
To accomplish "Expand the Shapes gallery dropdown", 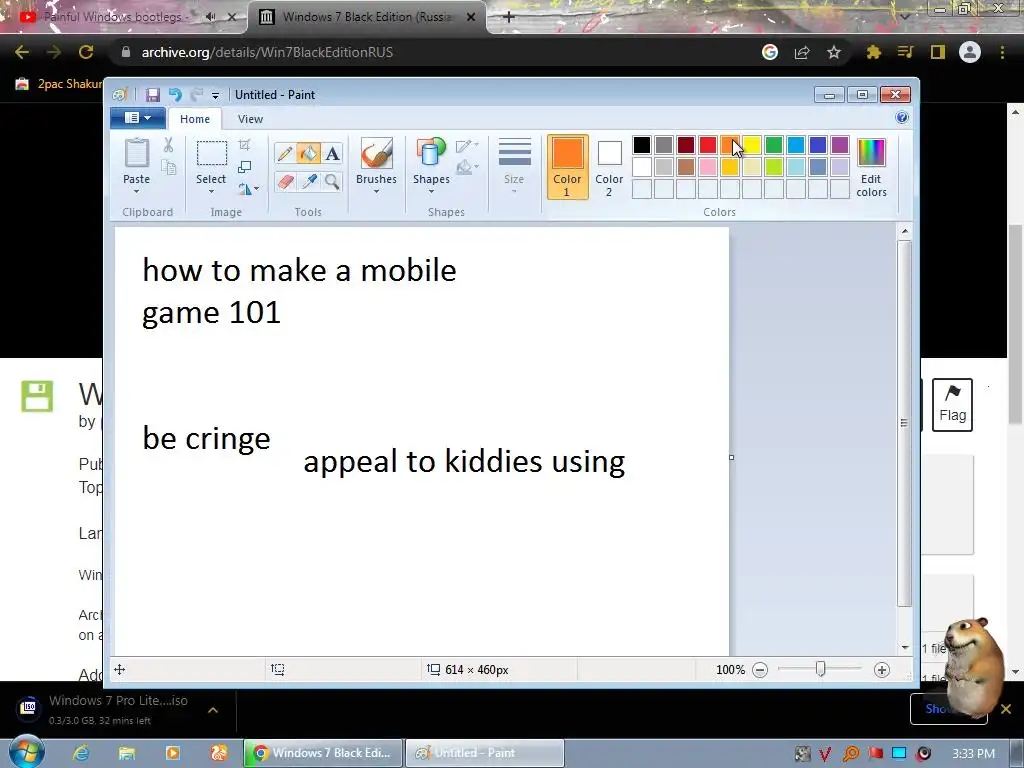I will (x=431, y=167).
